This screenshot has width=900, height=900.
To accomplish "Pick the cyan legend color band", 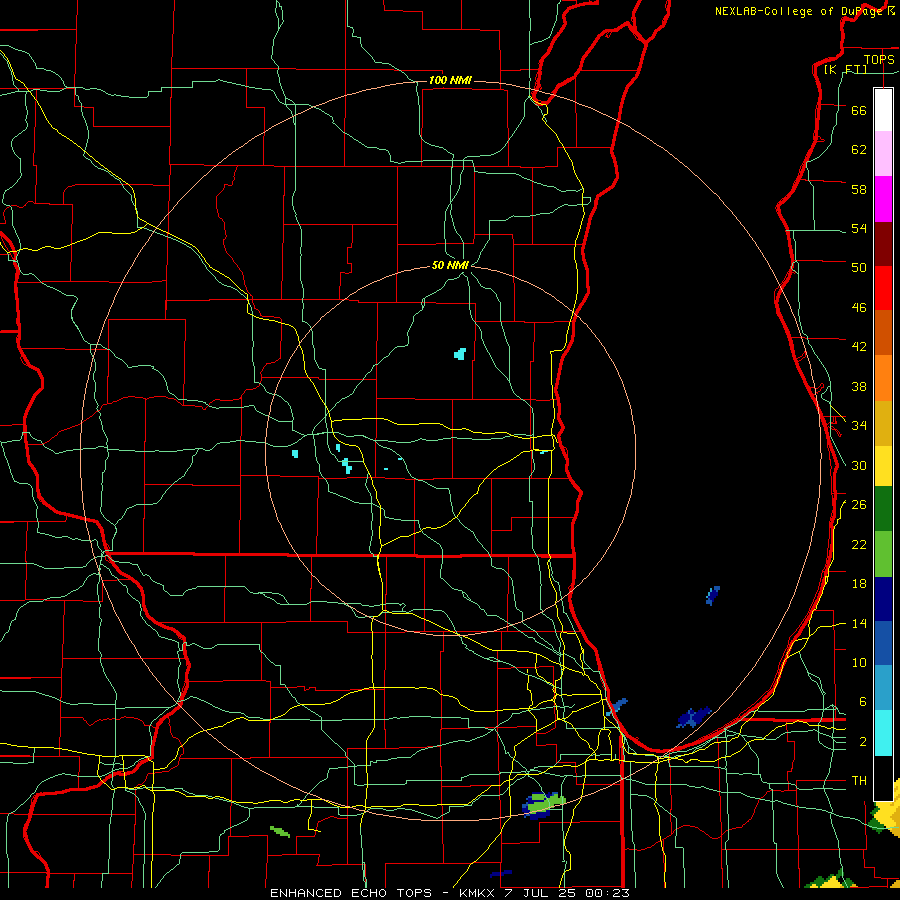I will point(883,732).
